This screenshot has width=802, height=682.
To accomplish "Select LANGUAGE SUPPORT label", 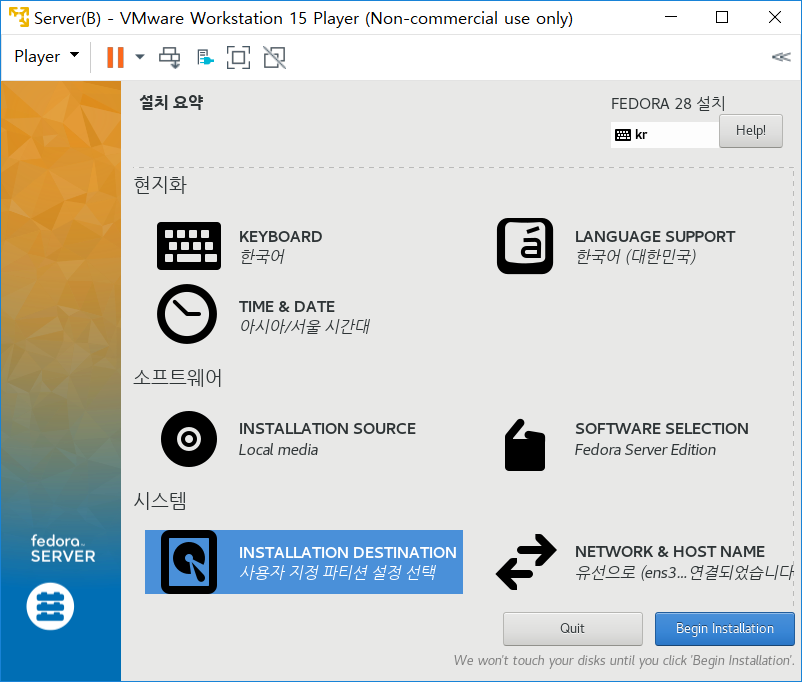I will point(655,236).
